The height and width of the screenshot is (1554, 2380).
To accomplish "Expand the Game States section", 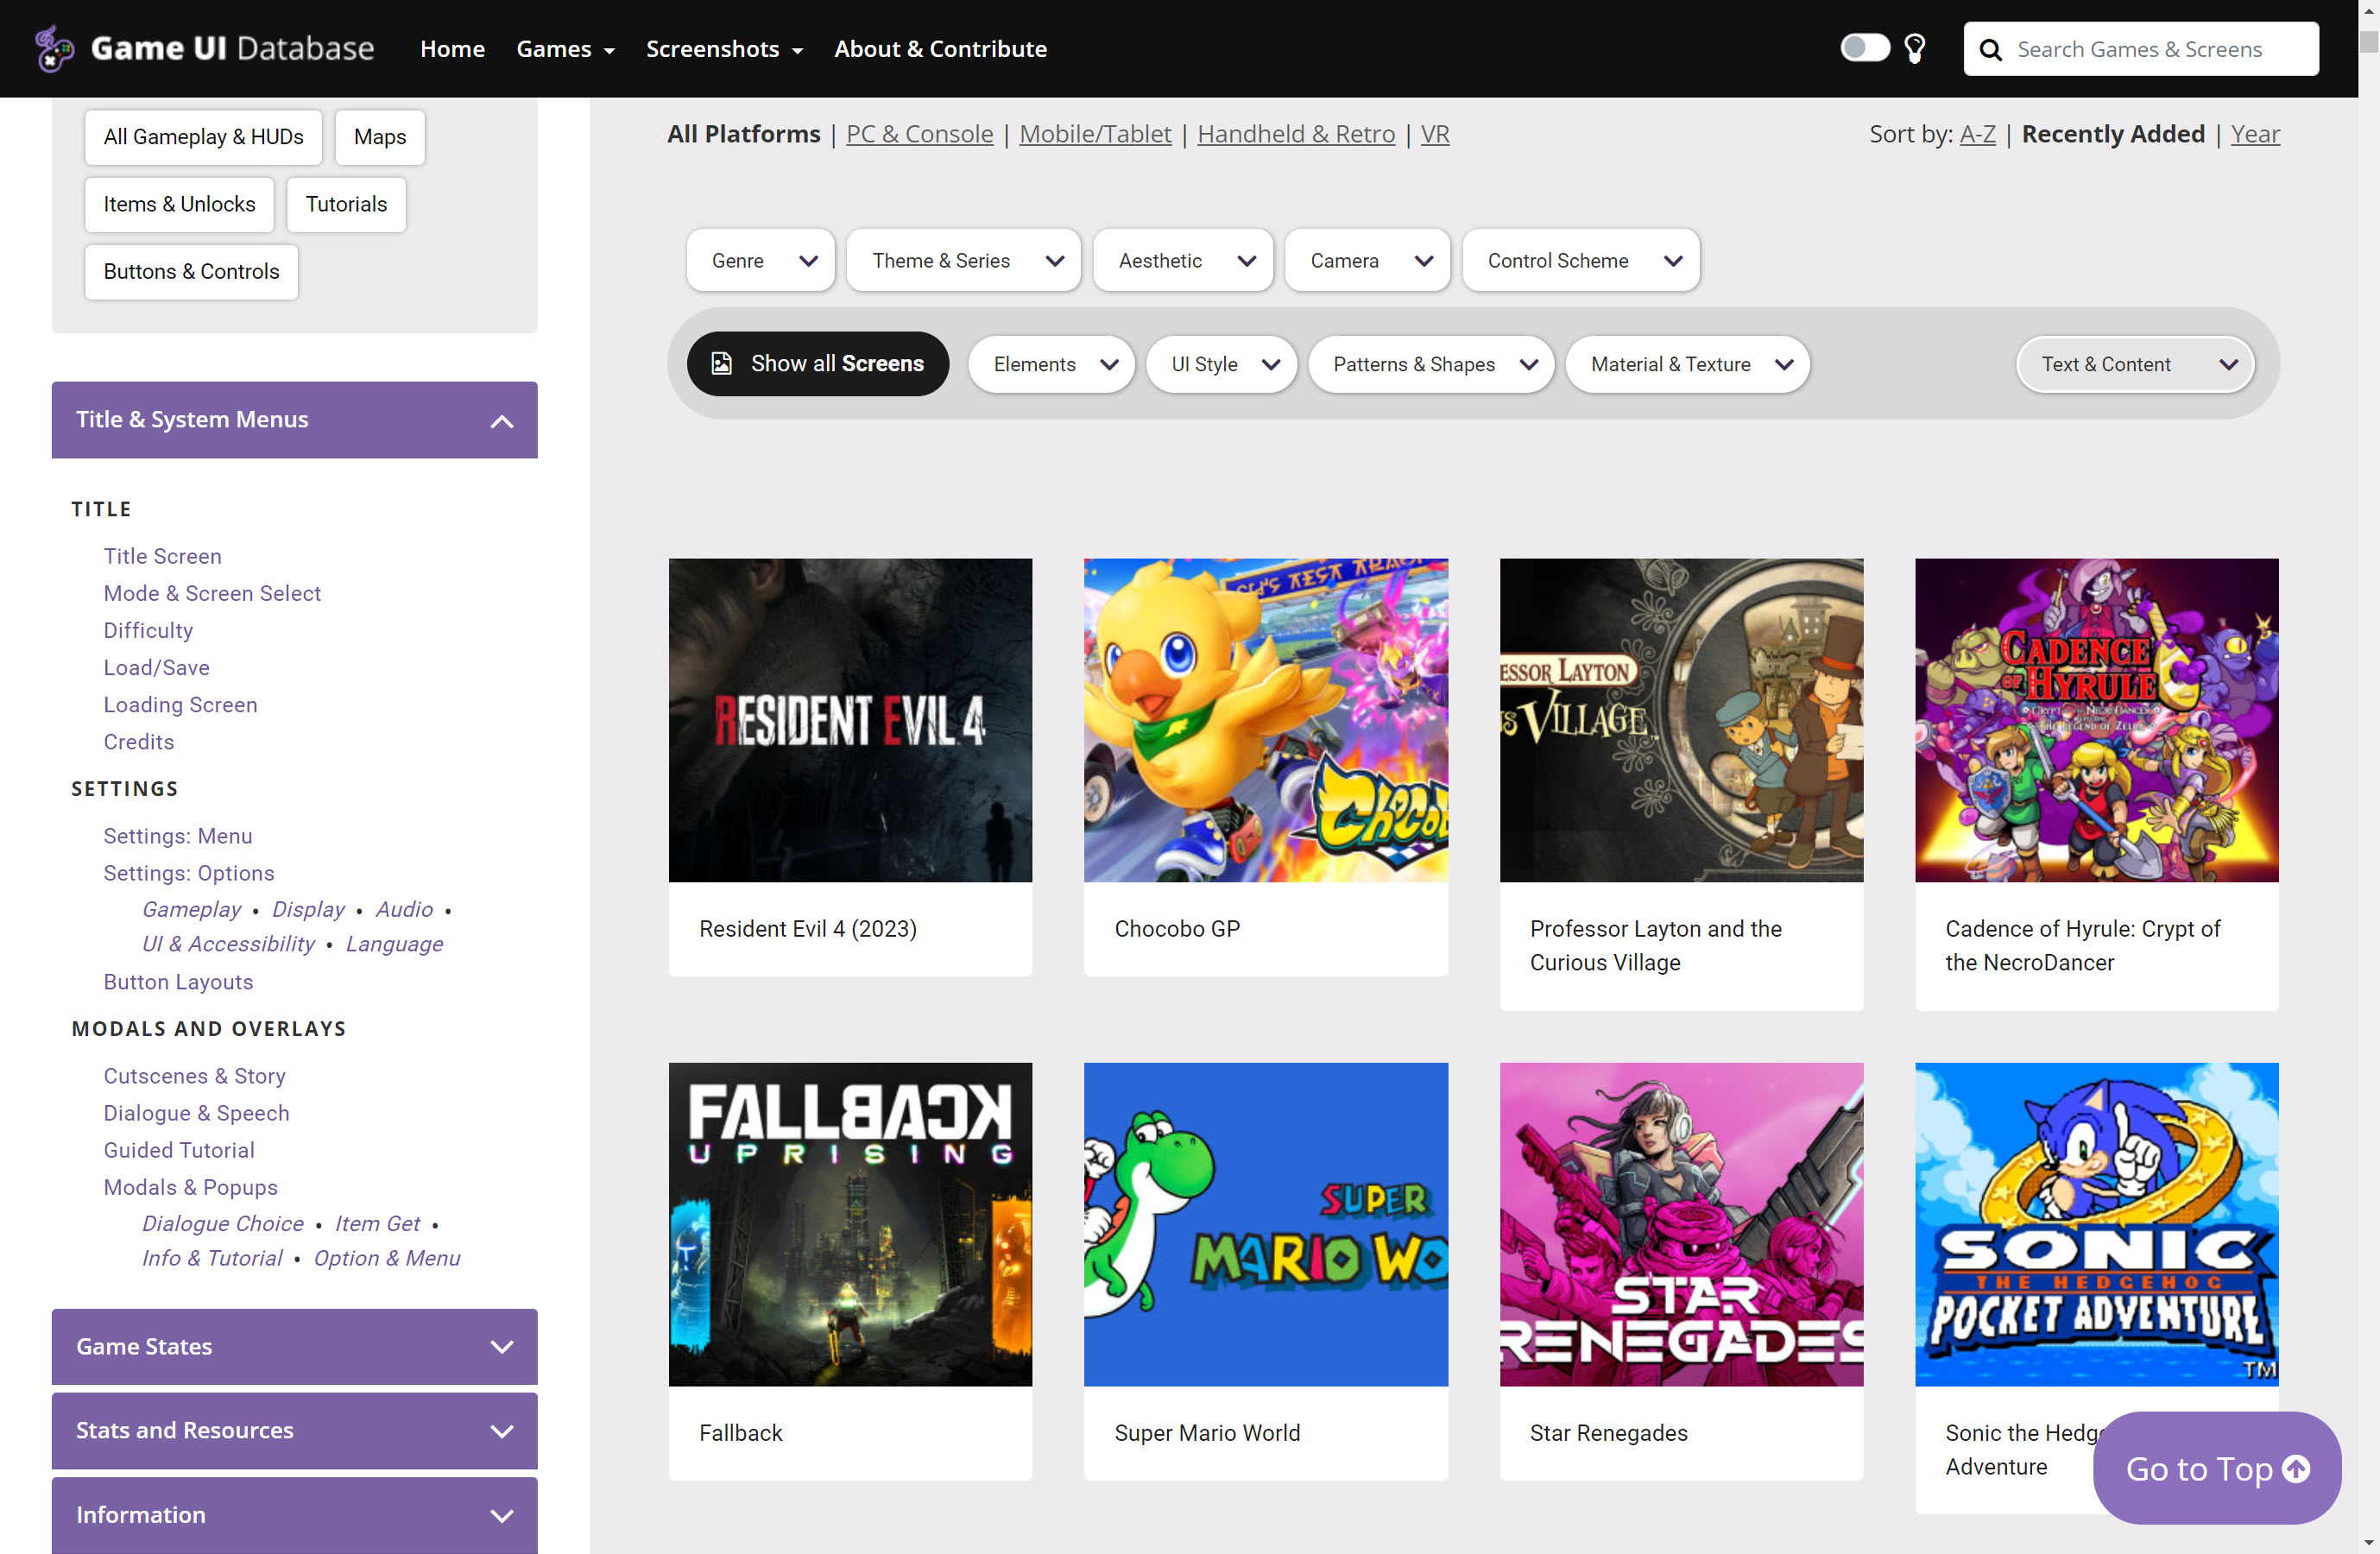I will point(501,1346).
